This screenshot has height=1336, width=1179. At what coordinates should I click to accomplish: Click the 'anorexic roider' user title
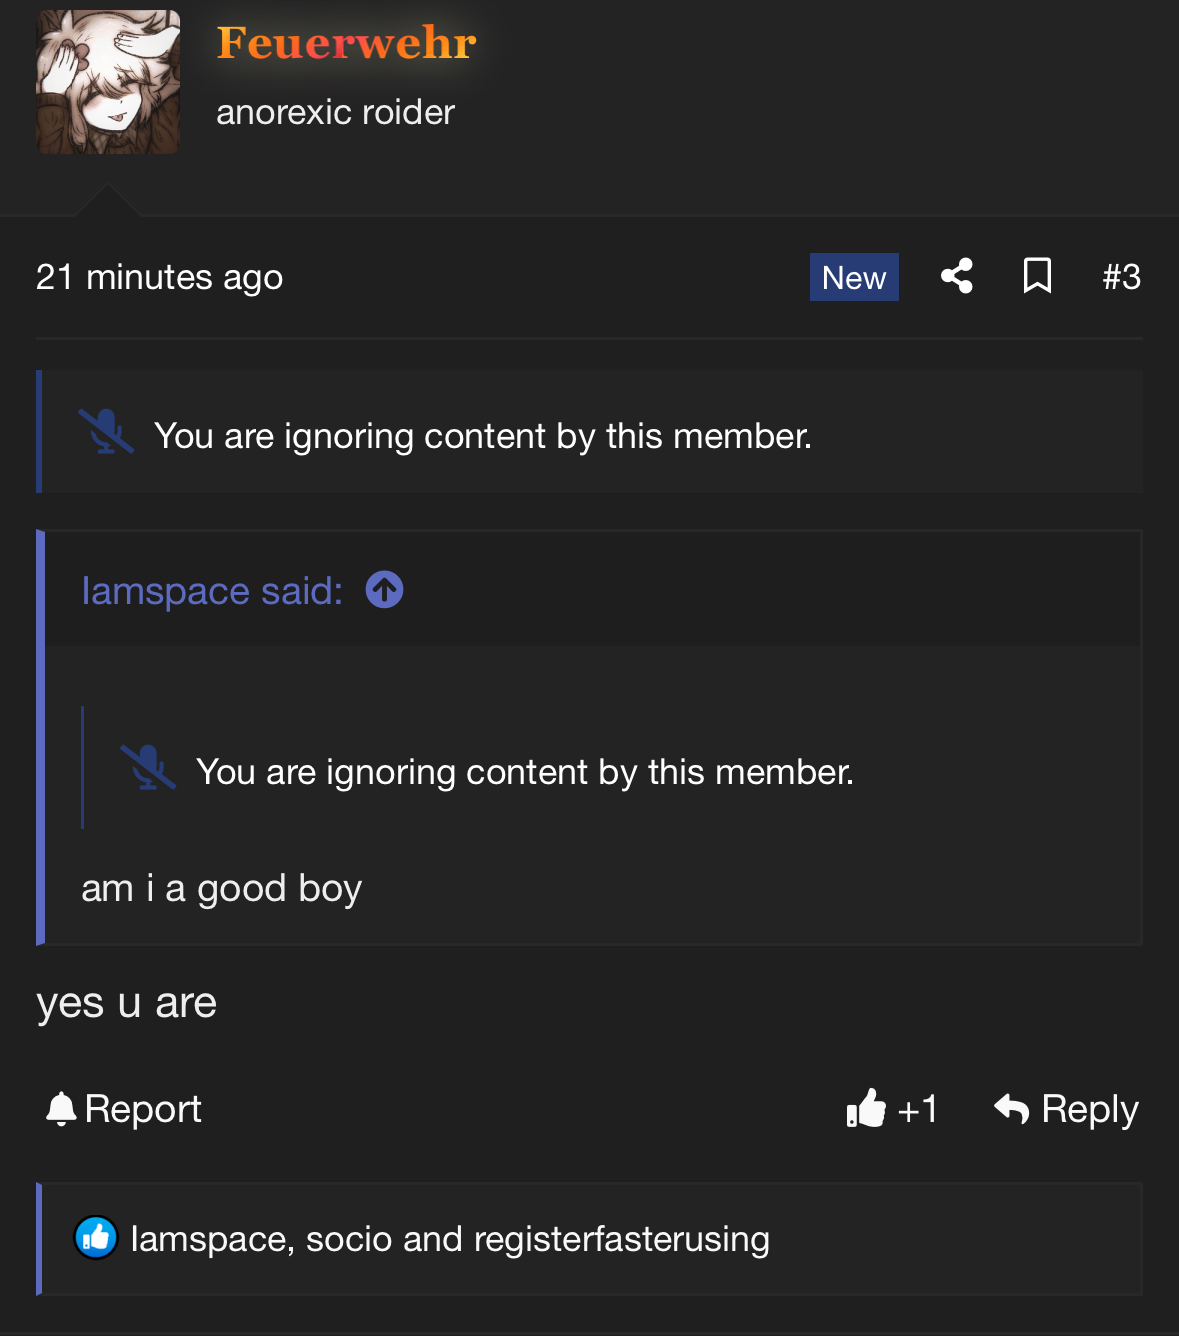tap(335, 112)
